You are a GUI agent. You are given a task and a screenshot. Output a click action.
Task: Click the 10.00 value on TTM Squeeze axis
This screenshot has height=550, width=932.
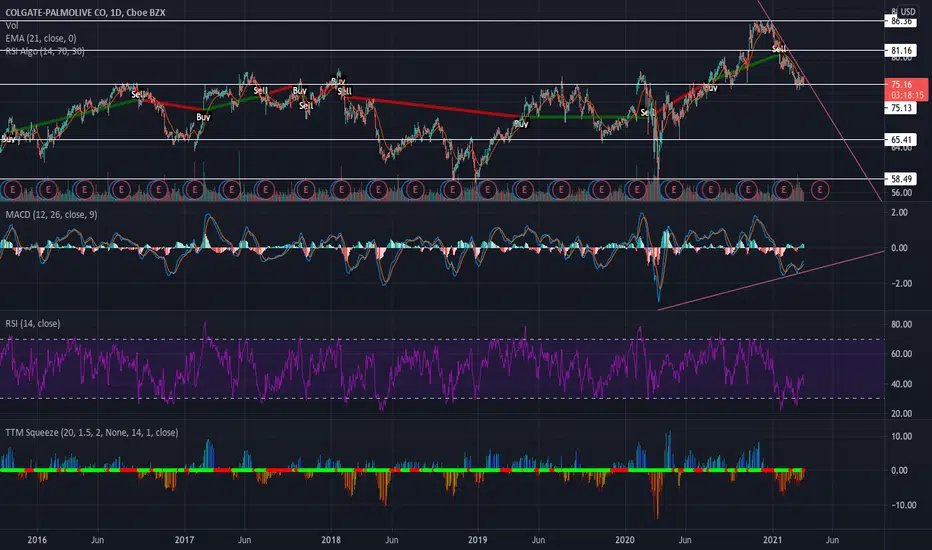coord(901,436)
